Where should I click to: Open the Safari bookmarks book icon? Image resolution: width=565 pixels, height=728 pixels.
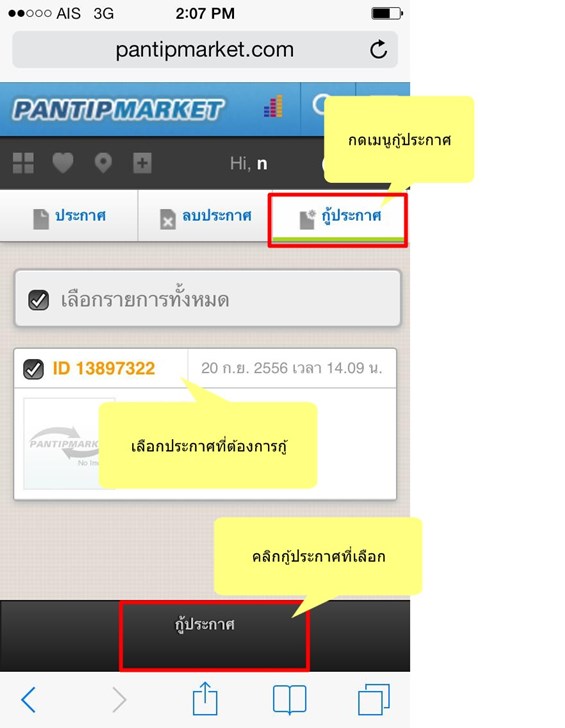tap(289, 699)
